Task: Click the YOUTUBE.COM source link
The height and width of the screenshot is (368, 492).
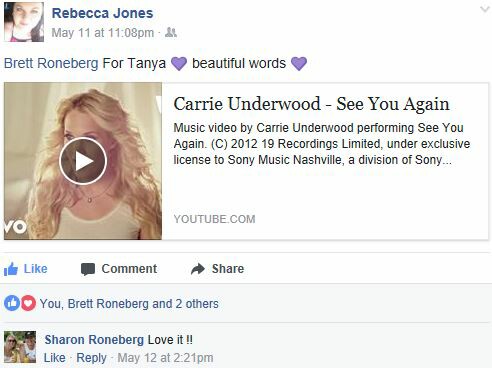Action: click(214, 219)
